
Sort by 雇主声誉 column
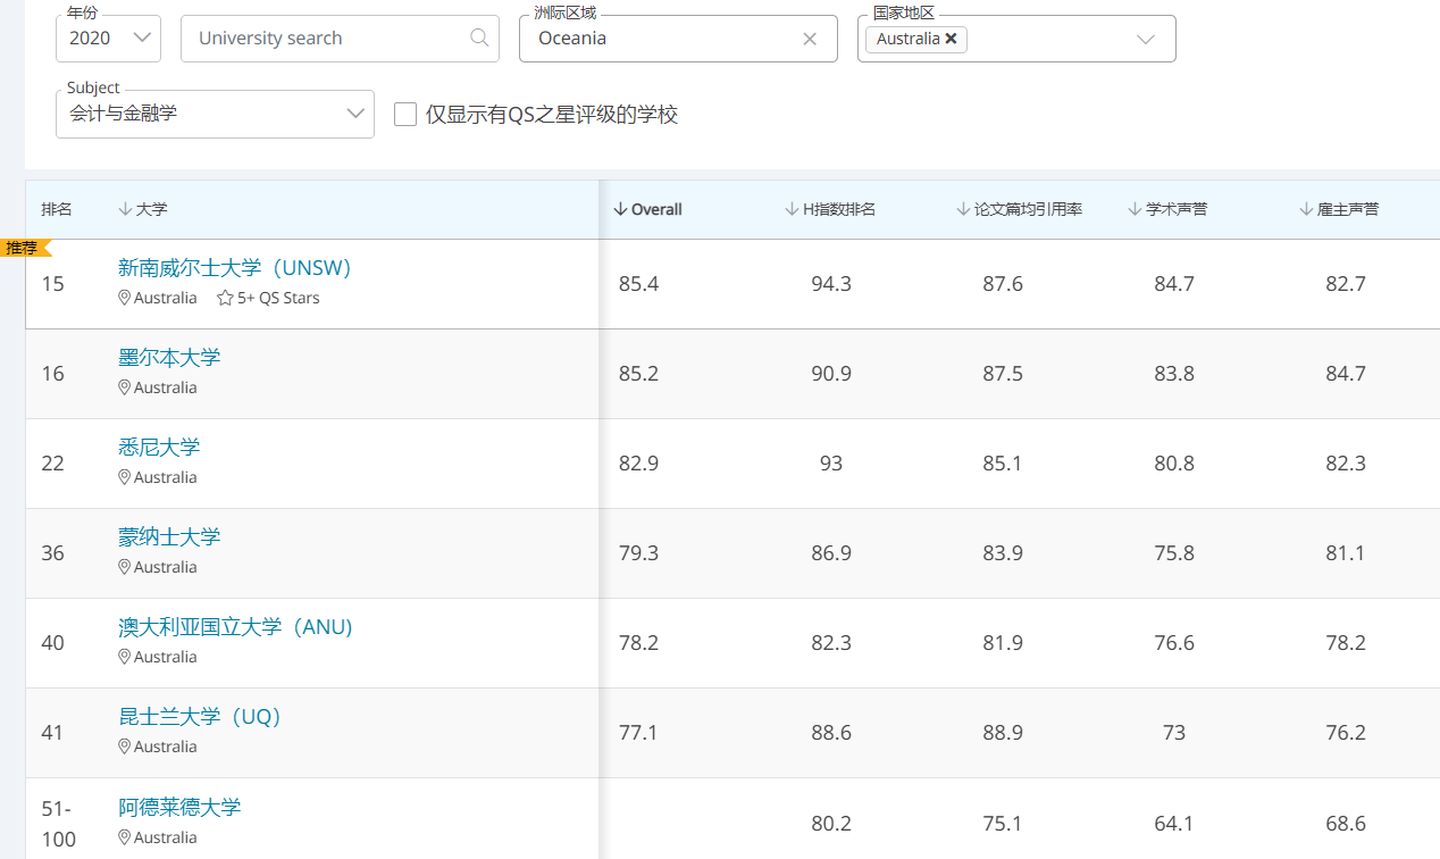[x=1339, y=209]
